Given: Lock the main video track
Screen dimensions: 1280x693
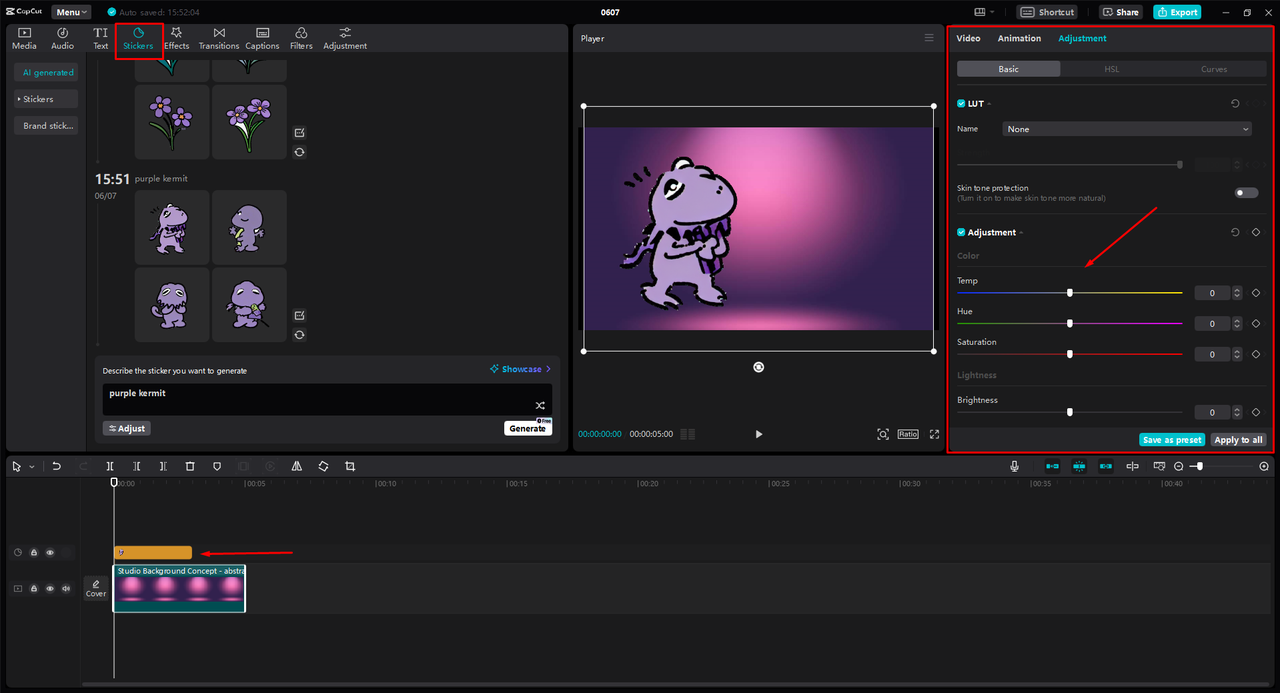Looking at the screenshot, I should 33,589.
